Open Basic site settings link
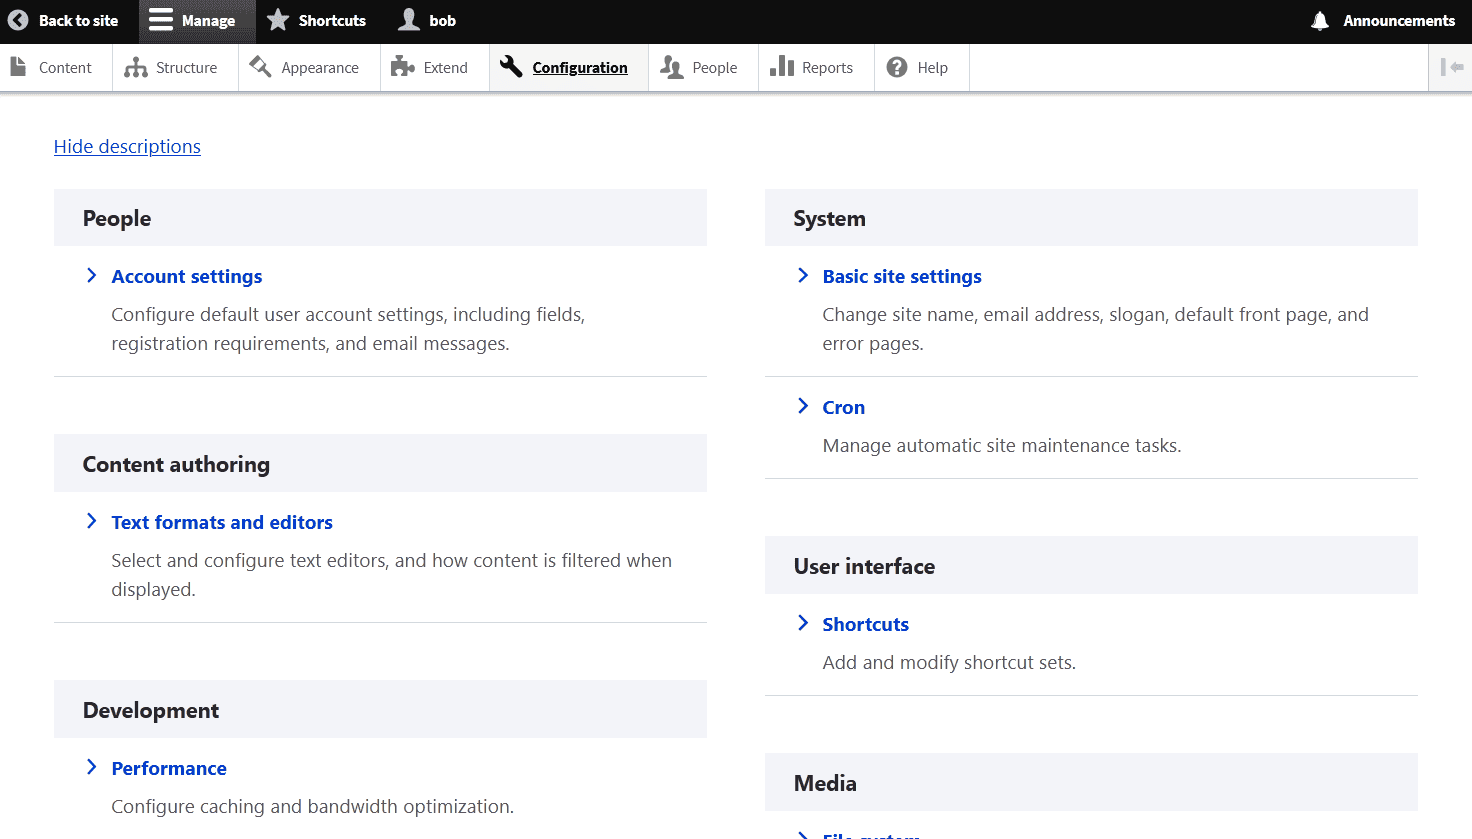 pyautogui.click(x=902, y=276)
